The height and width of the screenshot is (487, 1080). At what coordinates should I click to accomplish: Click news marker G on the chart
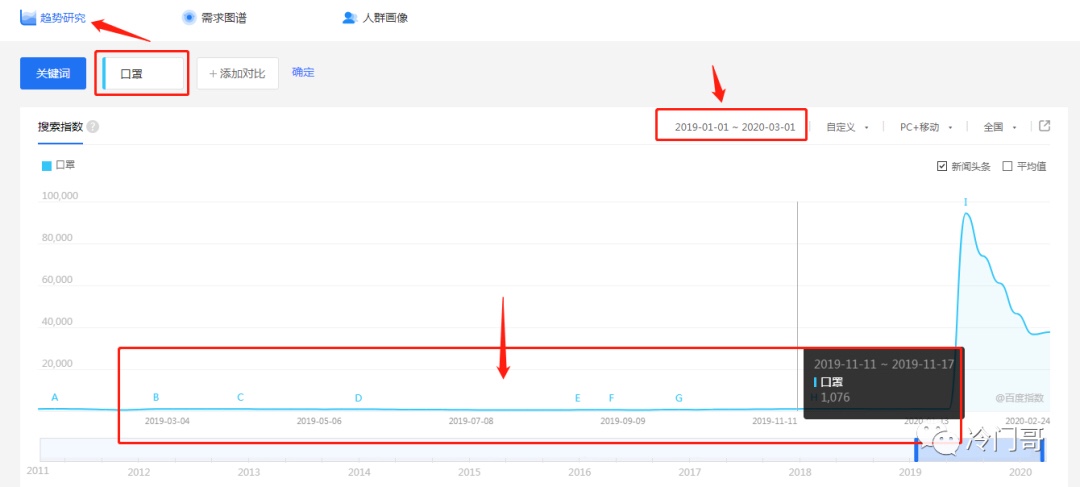pos(679,398)
